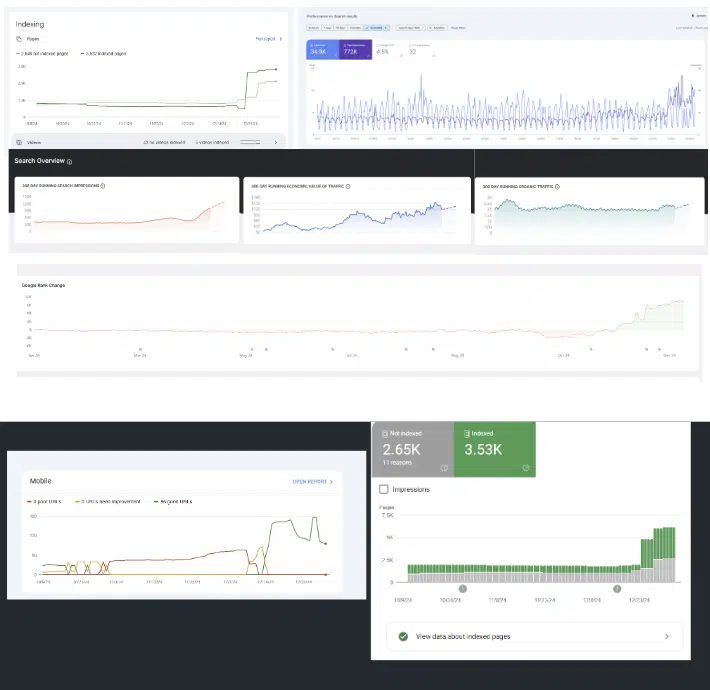
Task: Open chevron next to View data about indexed pages
Action: pyautogui.click(x=666, y=636)
